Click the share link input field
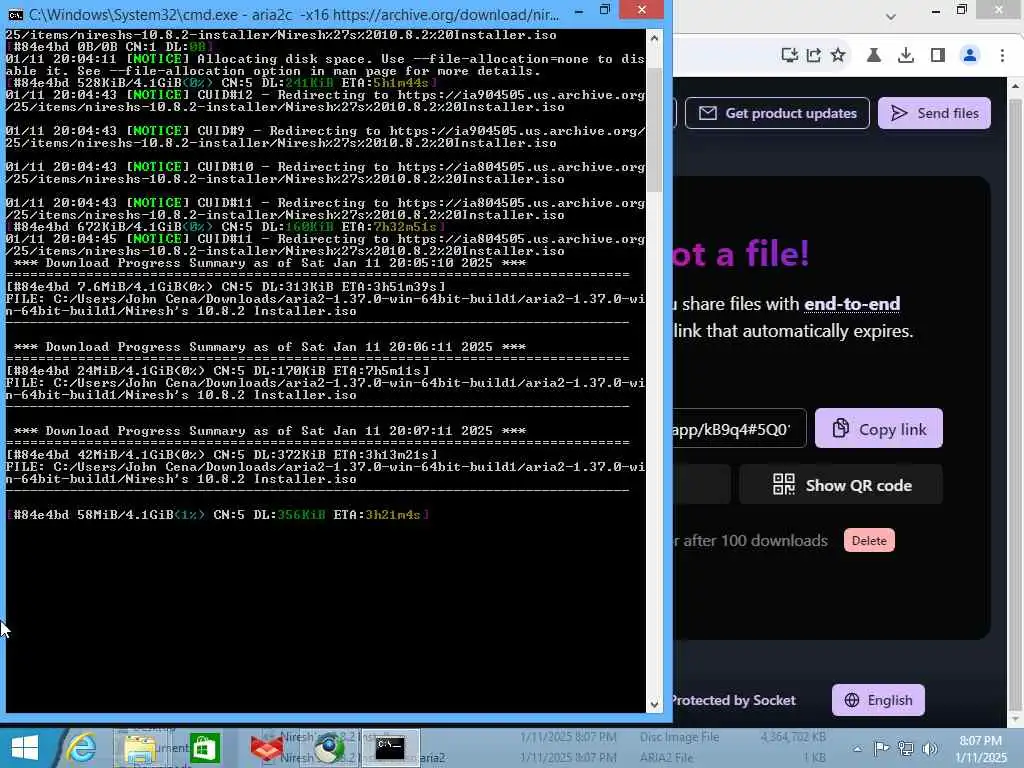Viewport: 1024px width, 768px height. pyautogui.click(x=739, y=428)
